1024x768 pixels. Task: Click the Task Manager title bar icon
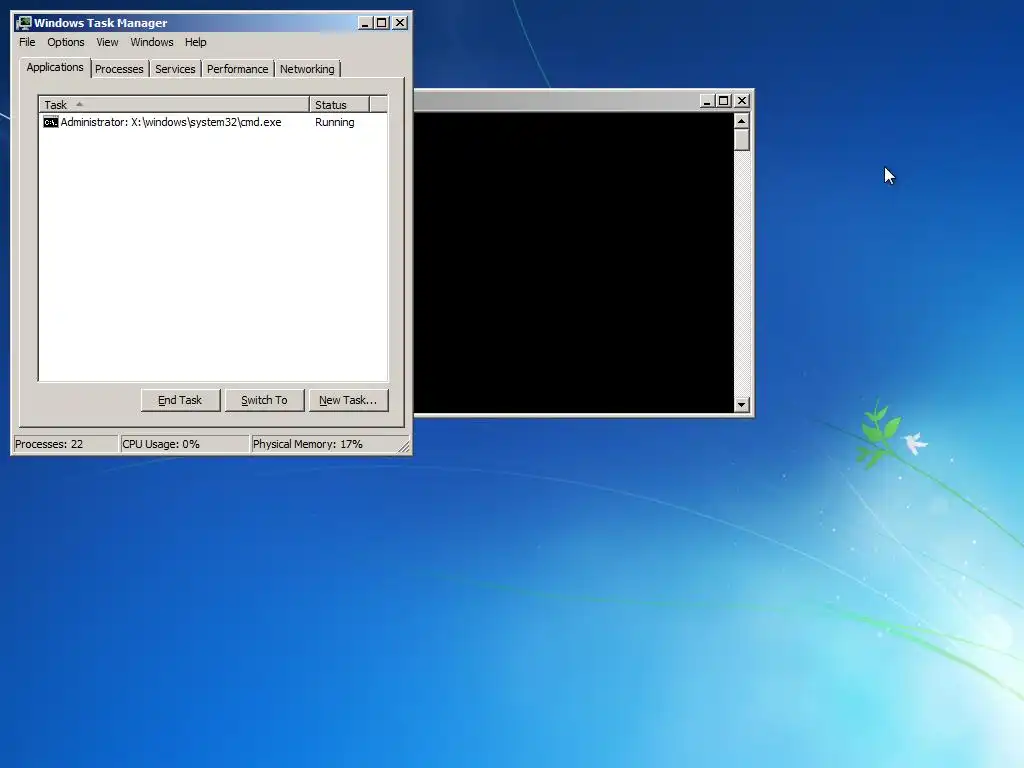24,23
